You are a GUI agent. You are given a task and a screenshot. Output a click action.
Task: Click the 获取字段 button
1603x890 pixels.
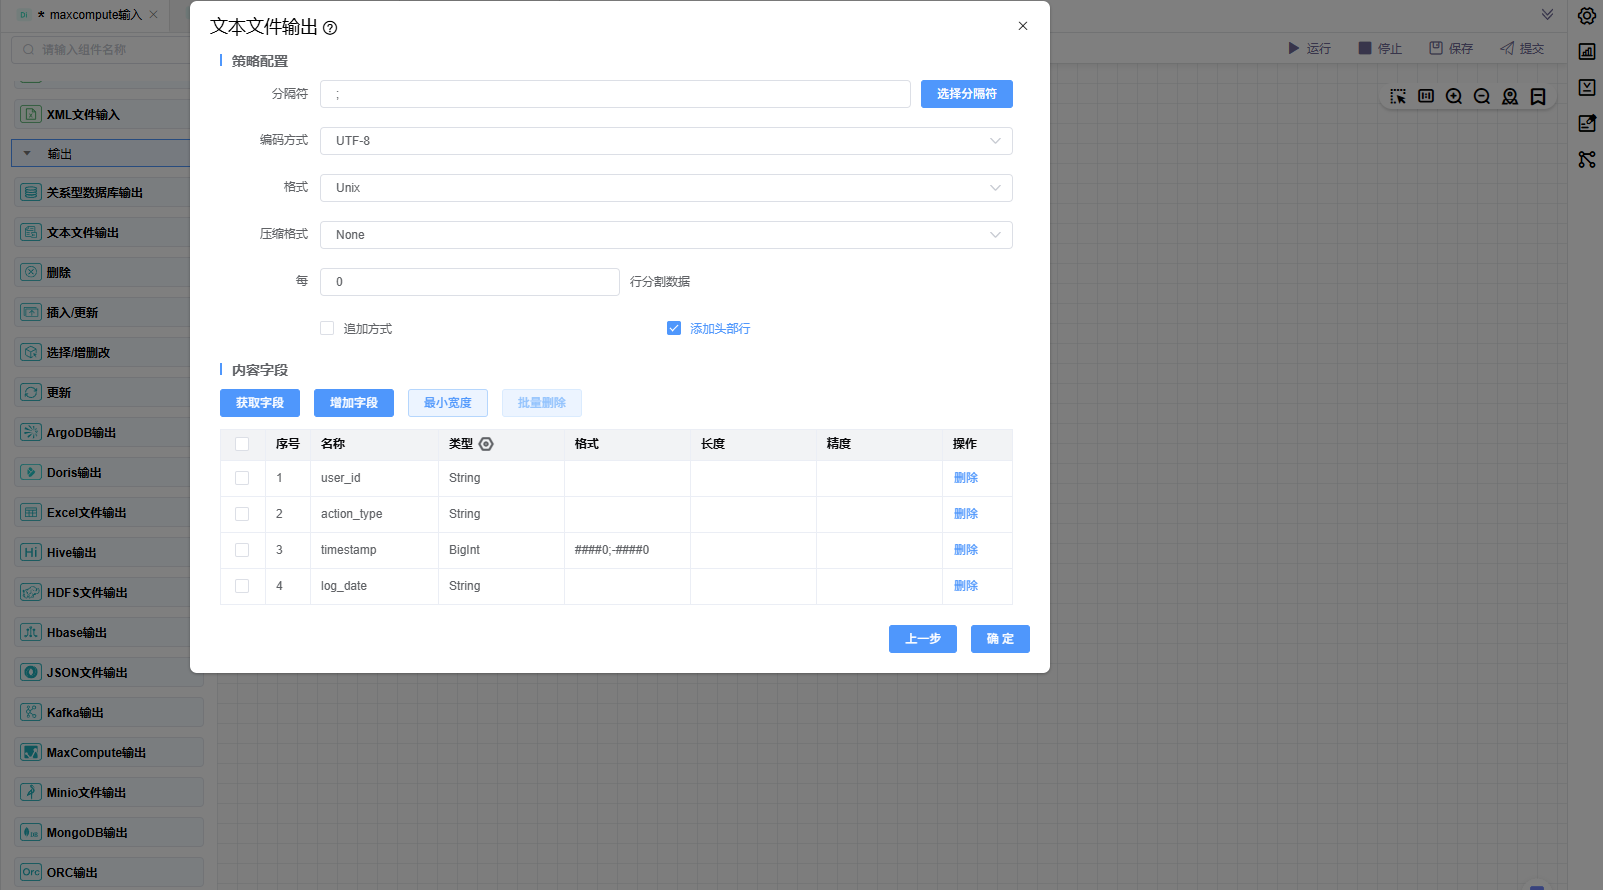(260, 403)
